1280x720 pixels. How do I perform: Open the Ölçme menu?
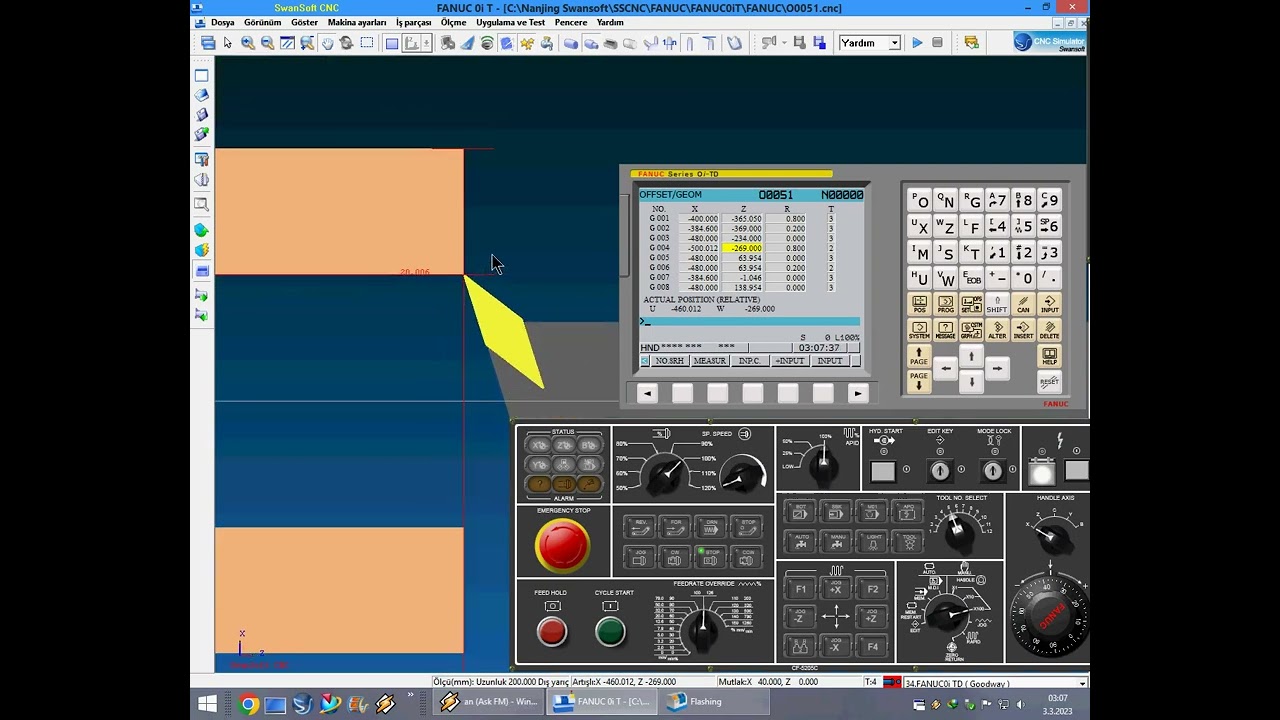pyautogui.click(x=453, y=22)
